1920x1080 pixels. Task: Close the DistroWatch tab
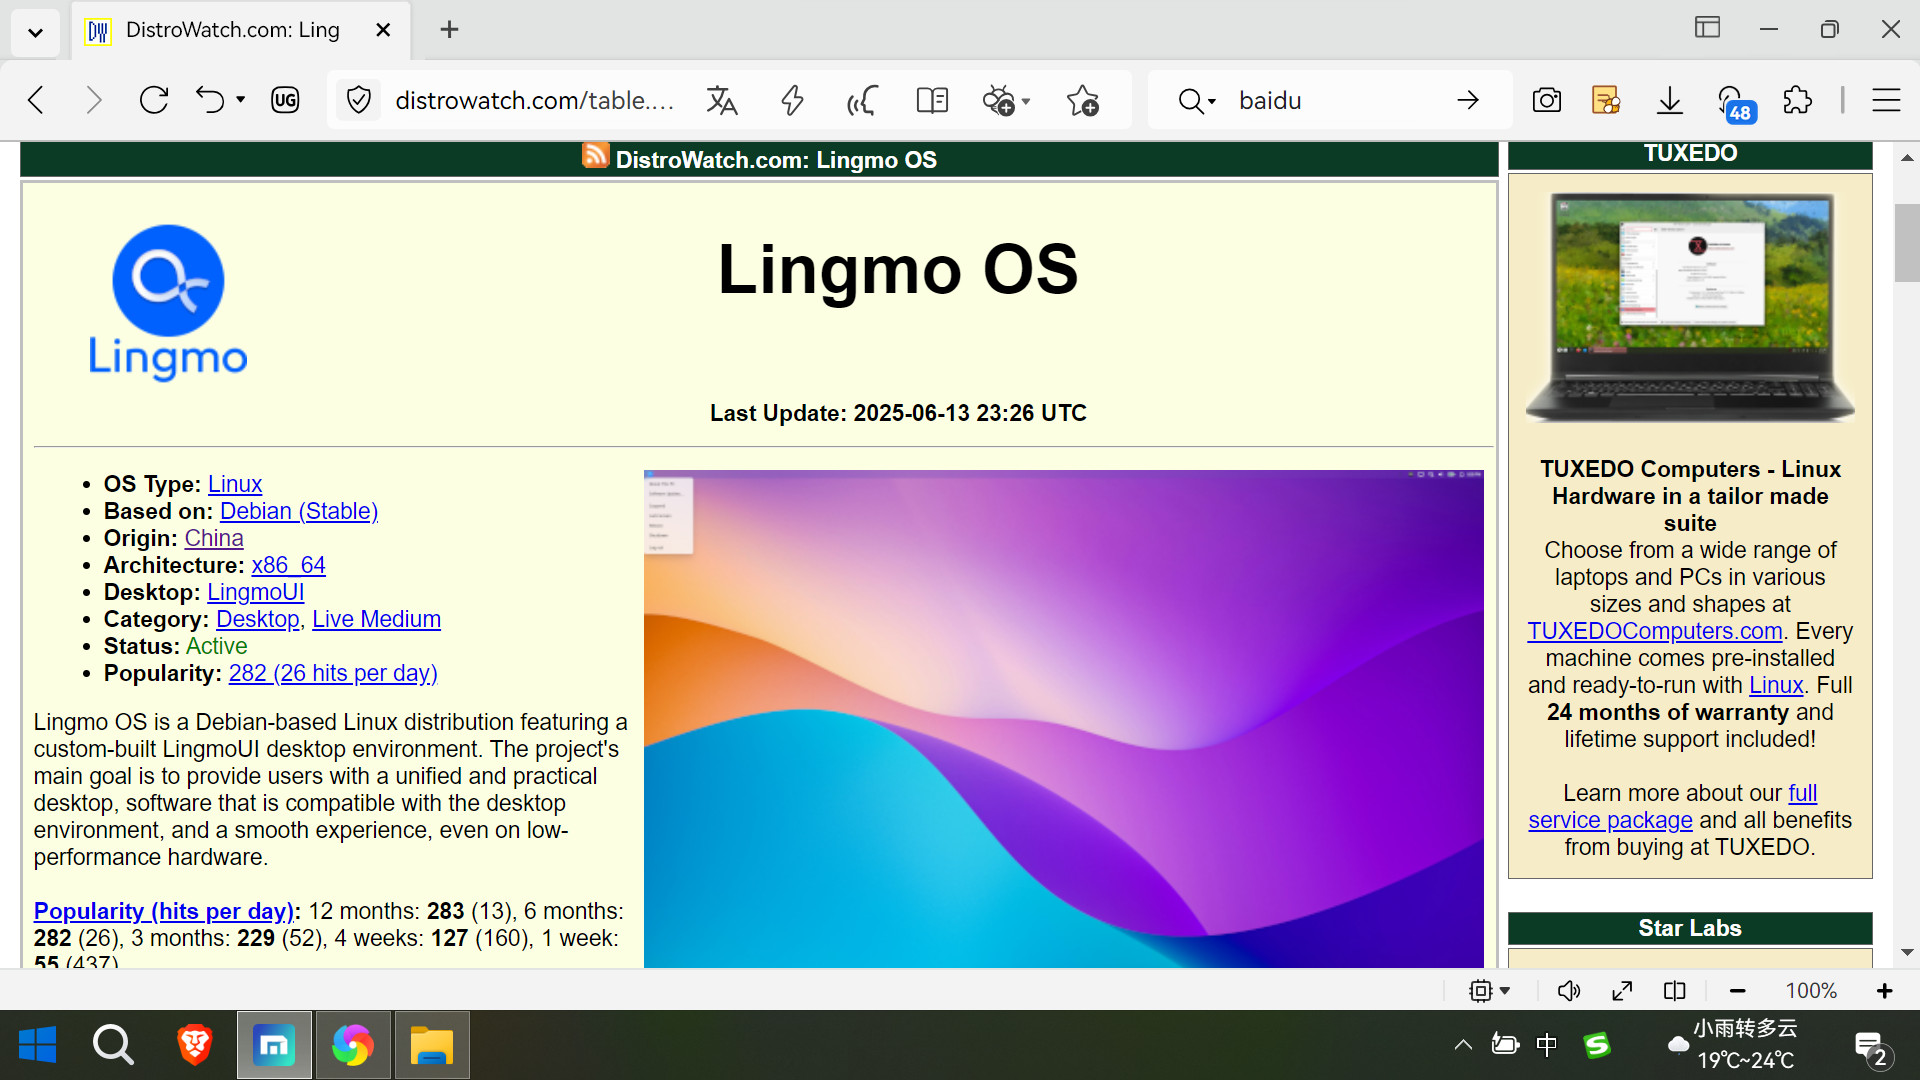pyautogui.click(x=383, y=30)
